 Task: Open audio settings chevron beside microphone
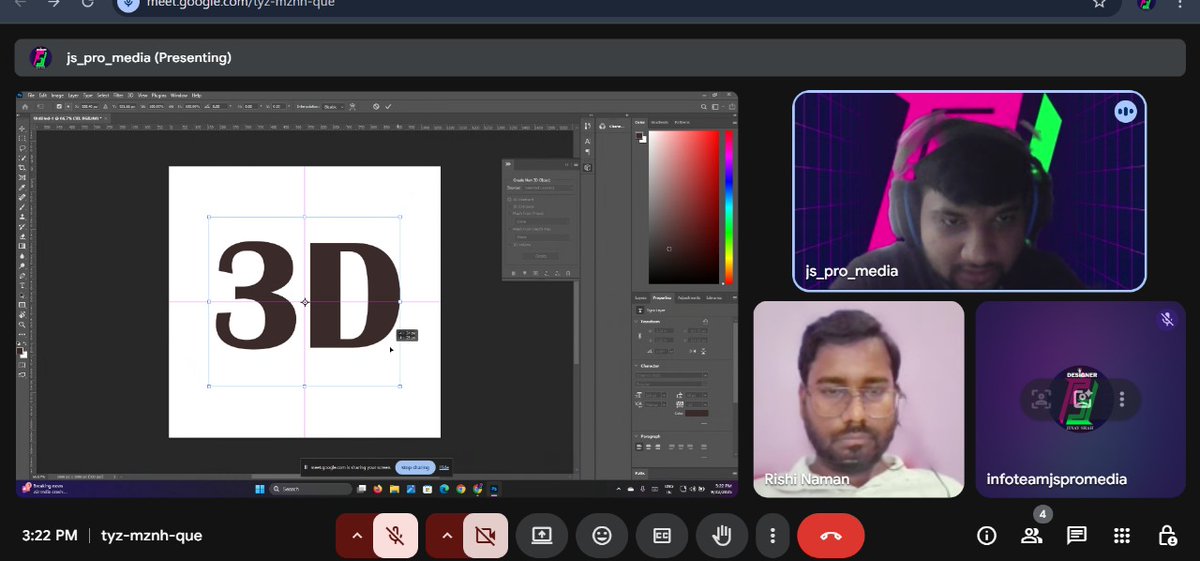355,536
